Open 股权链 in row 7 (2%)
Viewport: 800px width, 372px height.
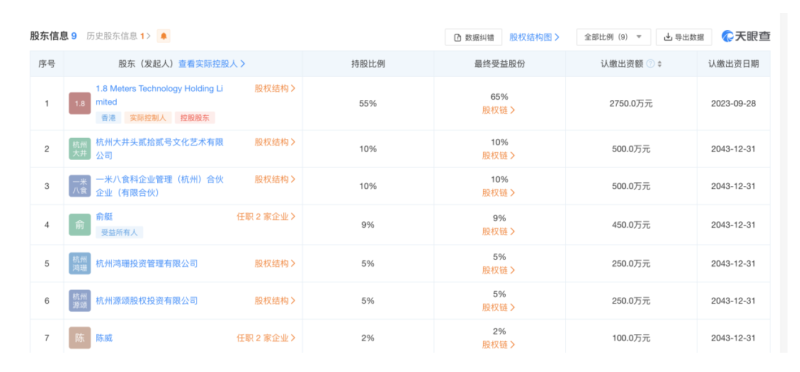[498, 345]
